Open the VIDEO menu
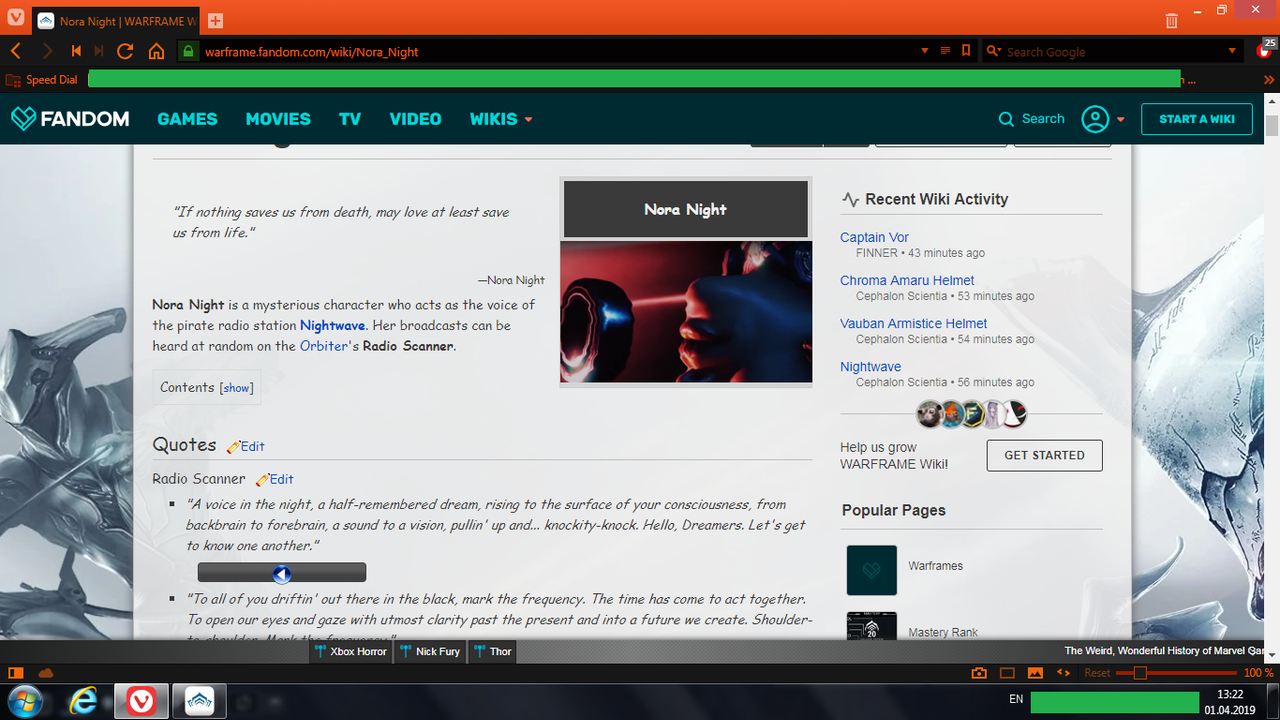The height and width of the screenshot is (720, 1280). coord(415,119)
